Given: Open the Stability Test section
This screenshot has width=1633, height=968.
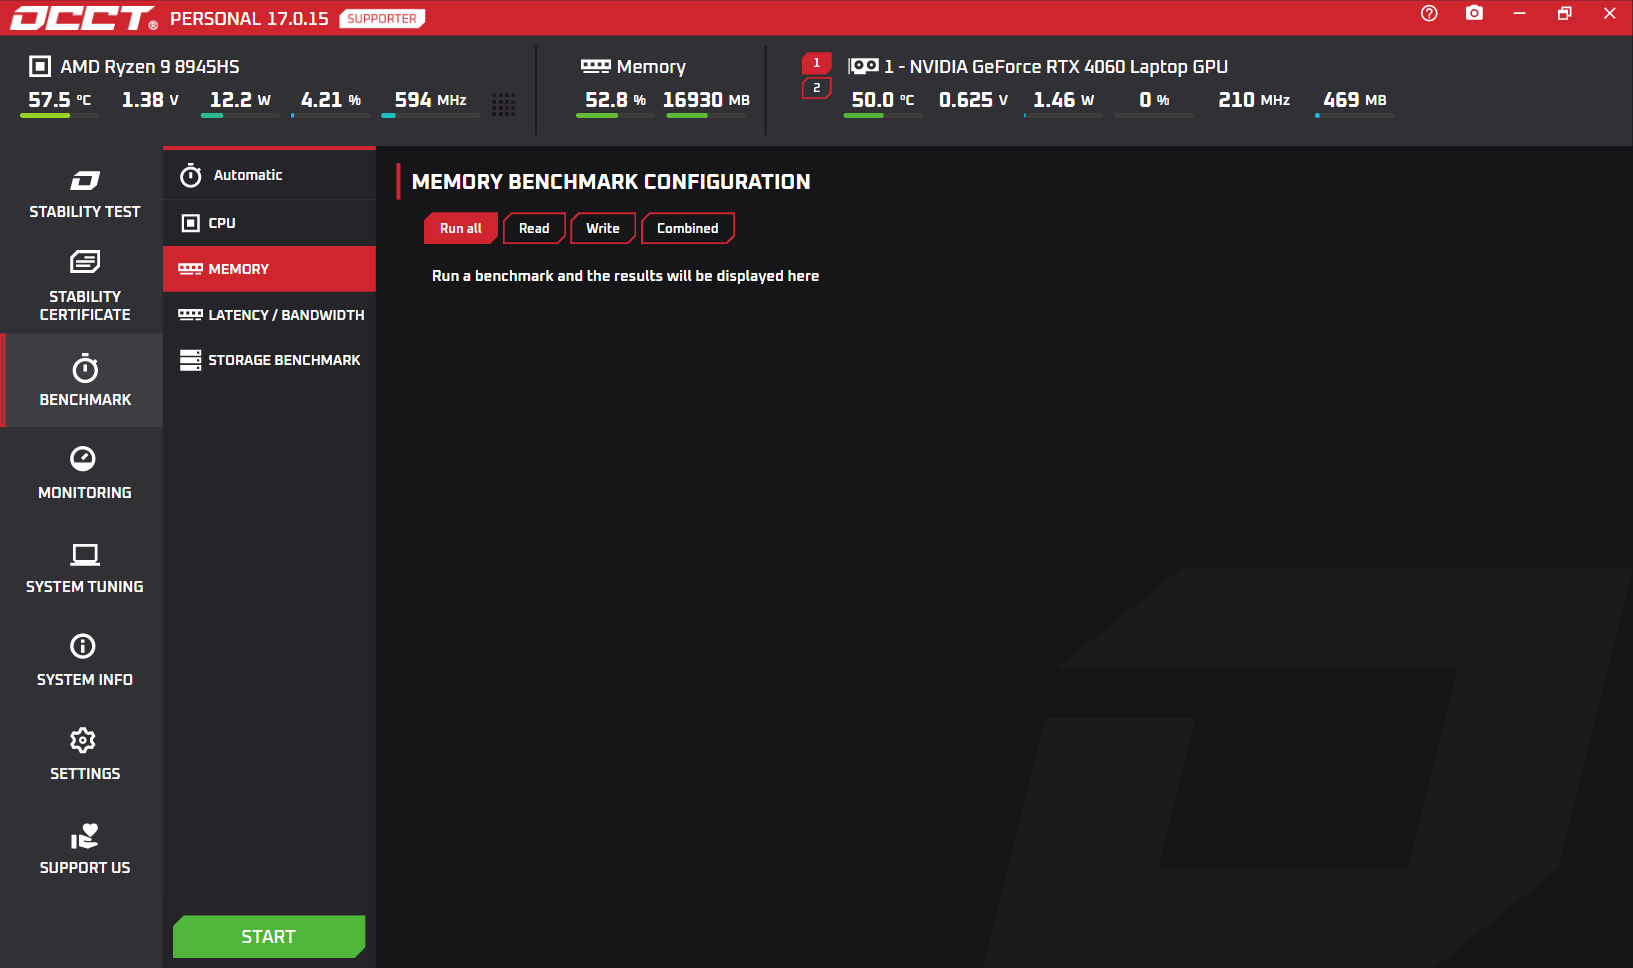Looking at the screenshot, I should [x=84, y=194].
